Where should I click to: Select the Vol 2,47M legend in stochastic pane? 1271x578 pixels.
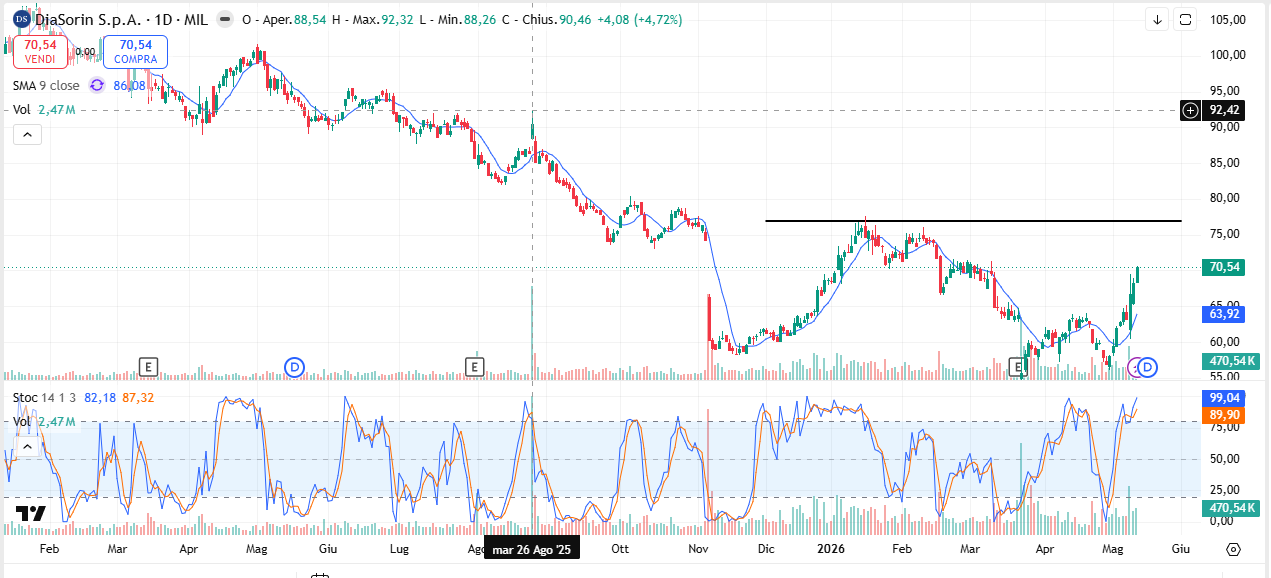pos(44,422)
